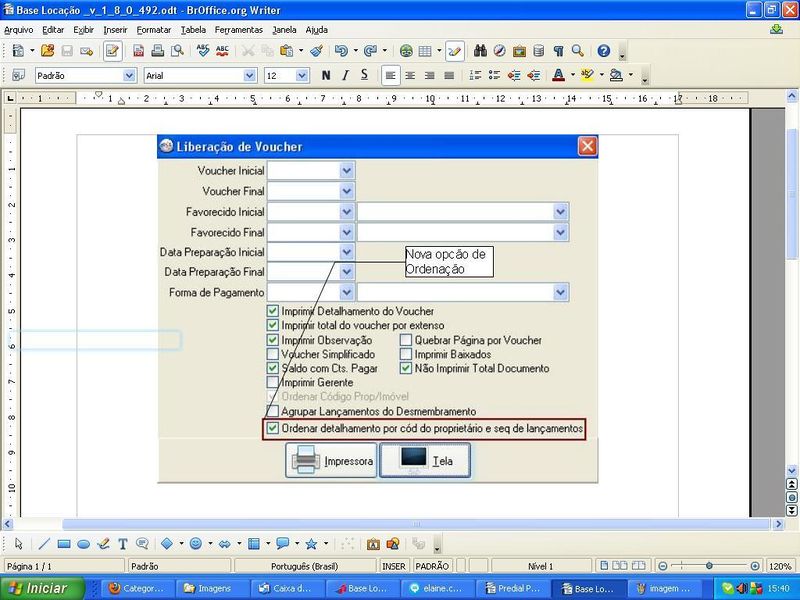This screenshot has height=600, width=800.
Task: Open the Formatar menu
Action: tap(153, 30)
